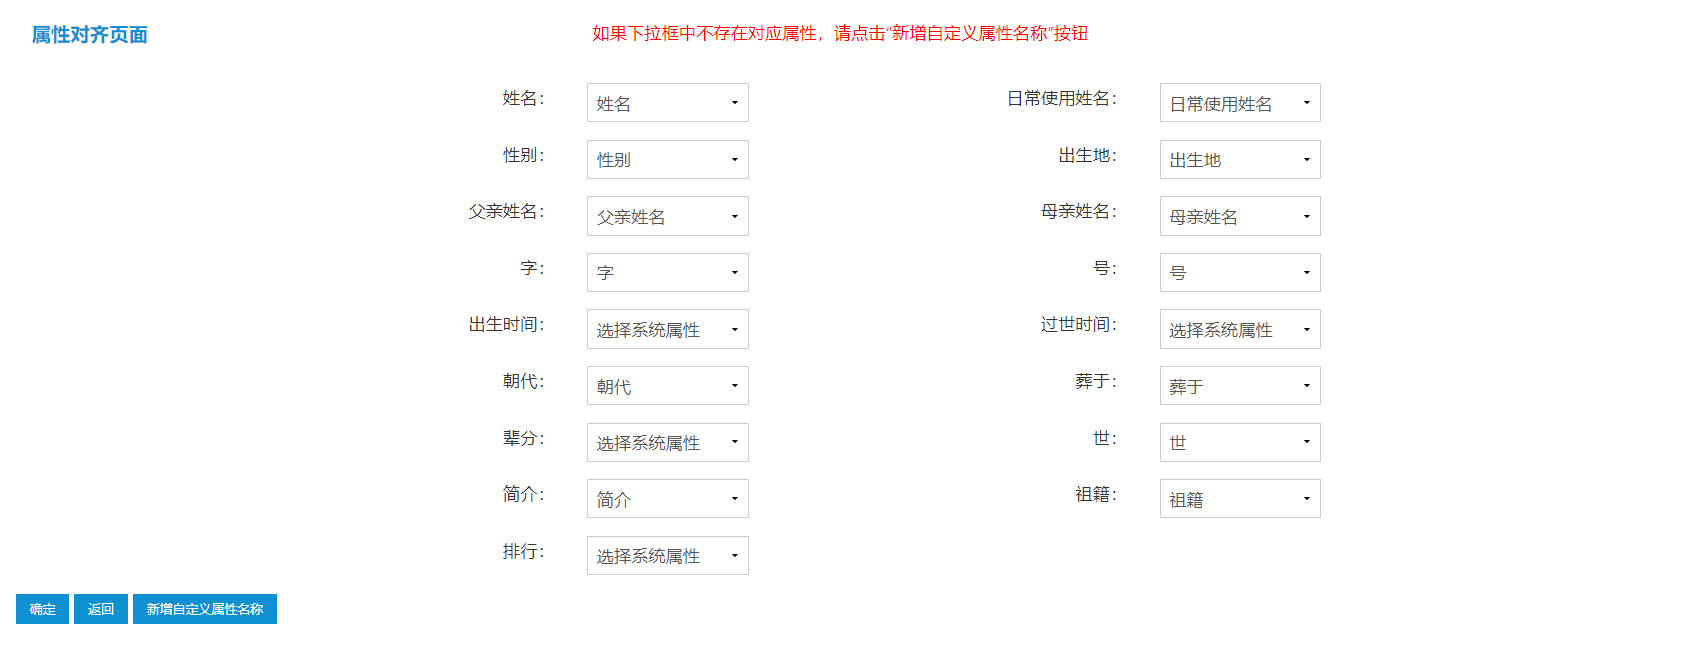Open the 日常使用姓名 dropdown
The height and width of the screenshot is (656, 1686).
(x=1240, y=103)
